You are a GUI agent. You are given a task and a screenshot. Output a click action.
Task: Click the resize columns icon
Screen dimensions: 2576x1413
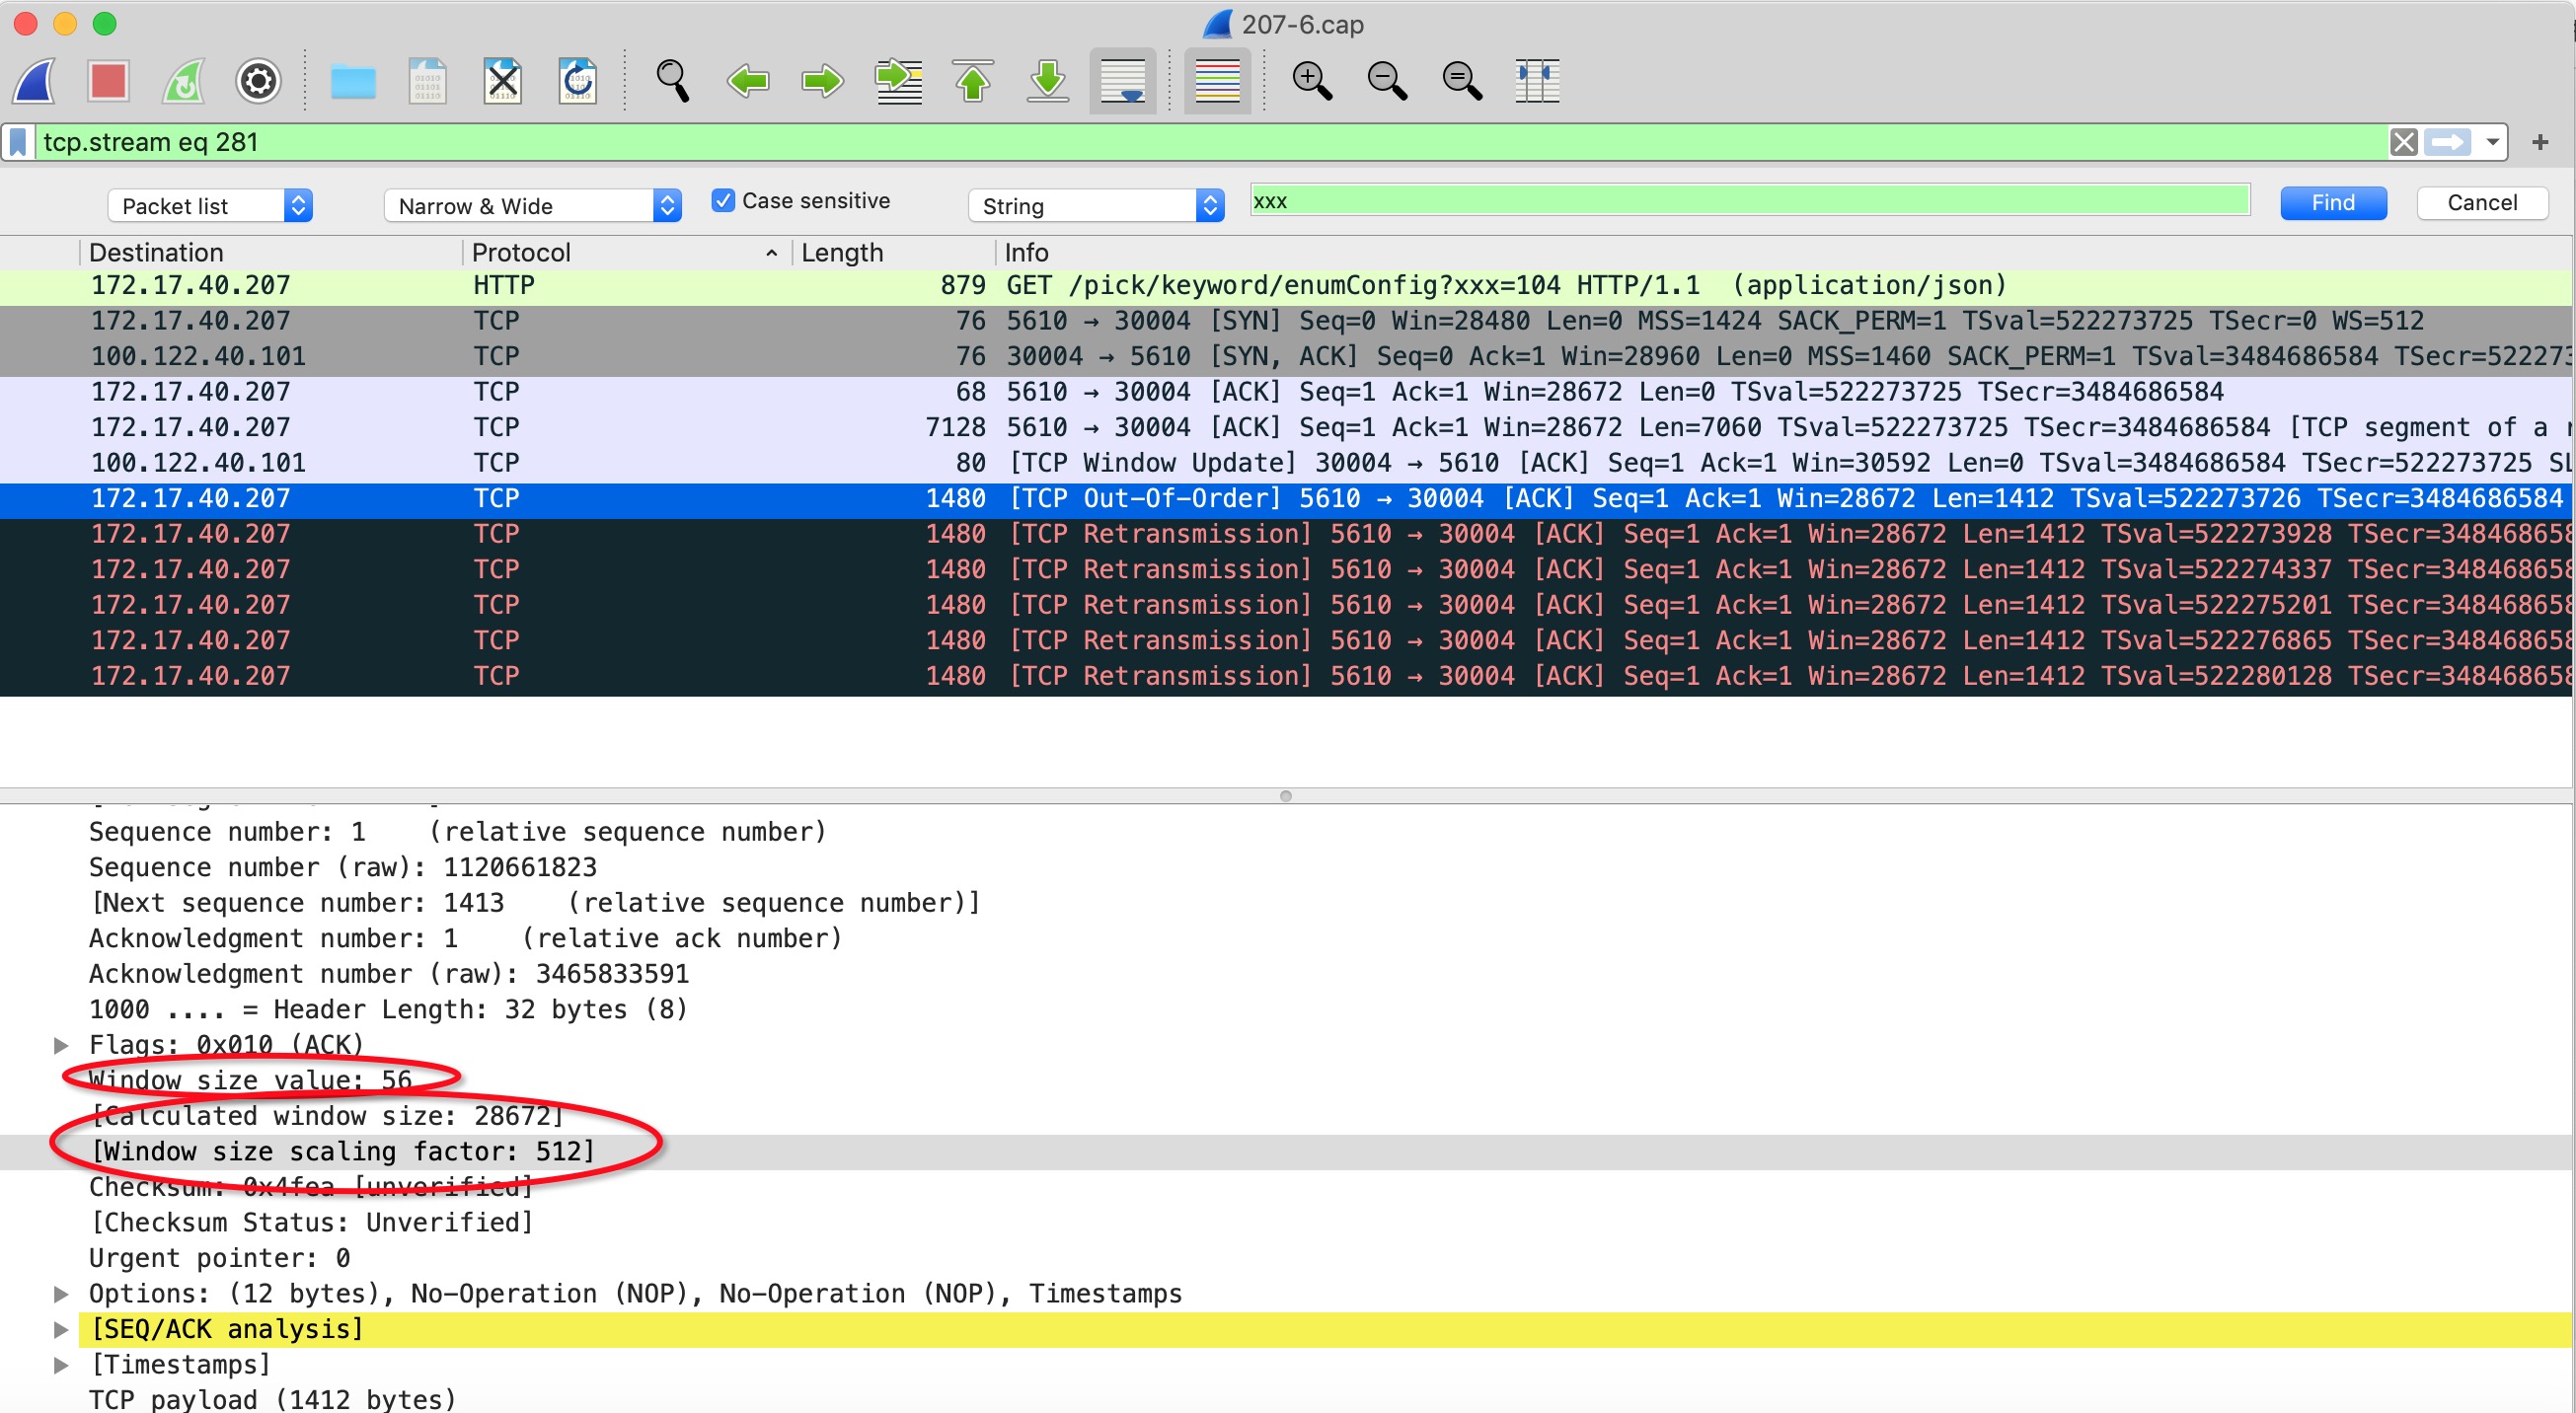(1537, 81)
